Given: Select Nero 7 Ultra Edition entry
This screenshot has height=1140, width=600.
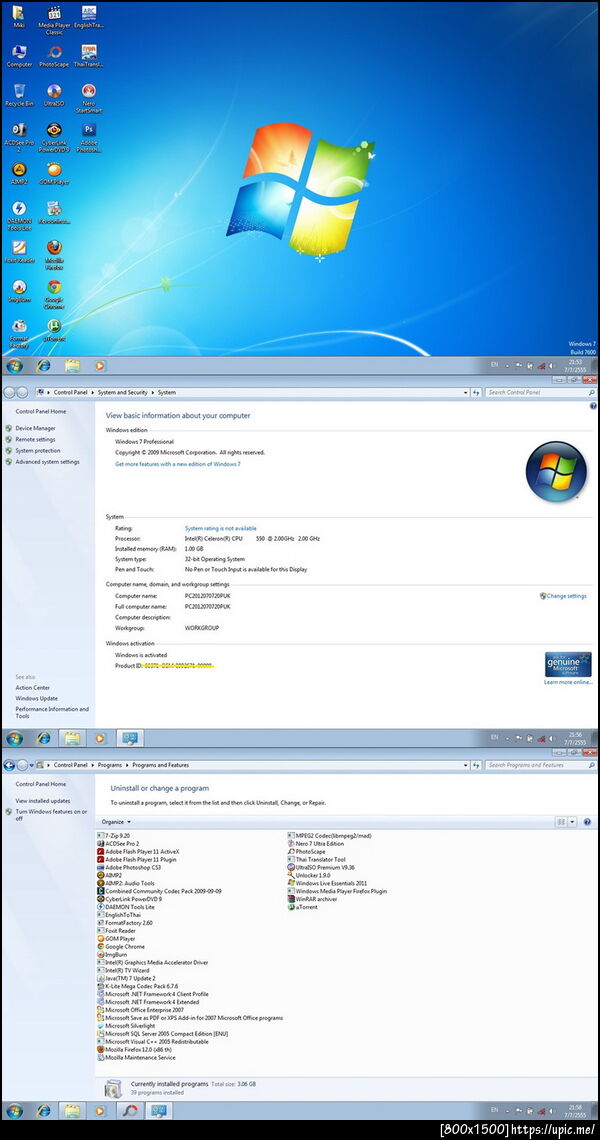Looking at the screenshot, I should (x=316, y=843).
